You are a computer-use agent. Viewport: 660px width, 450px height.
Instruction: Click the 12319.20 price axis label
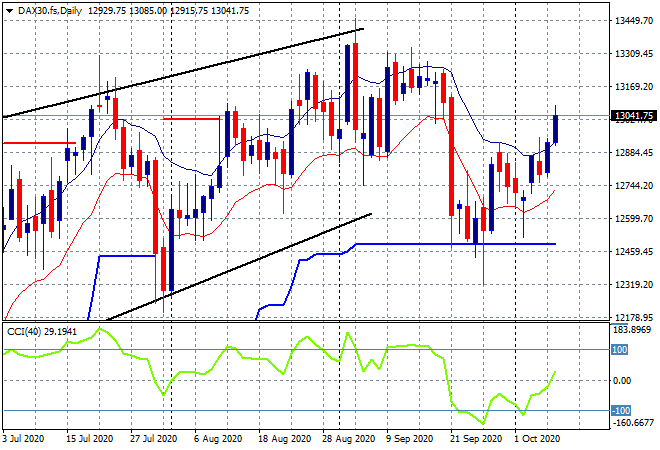[633, 285]
